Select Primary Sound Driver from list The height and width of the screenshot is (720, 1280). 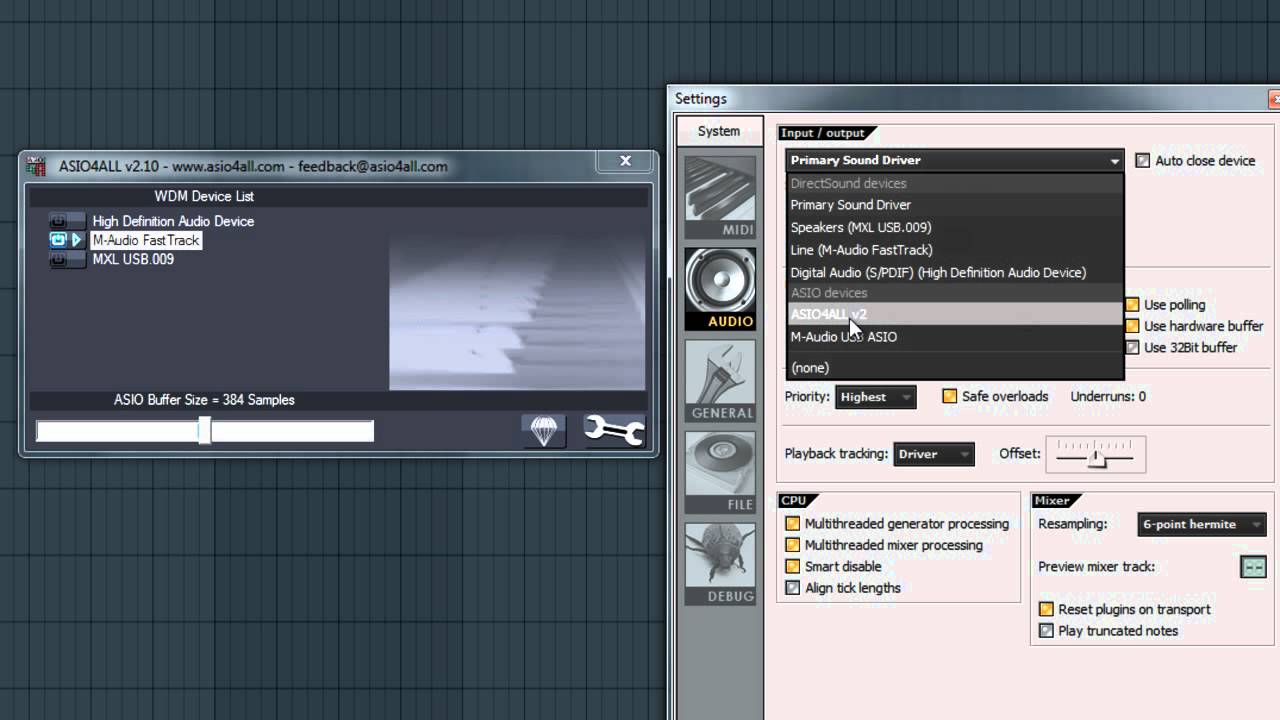955,205
